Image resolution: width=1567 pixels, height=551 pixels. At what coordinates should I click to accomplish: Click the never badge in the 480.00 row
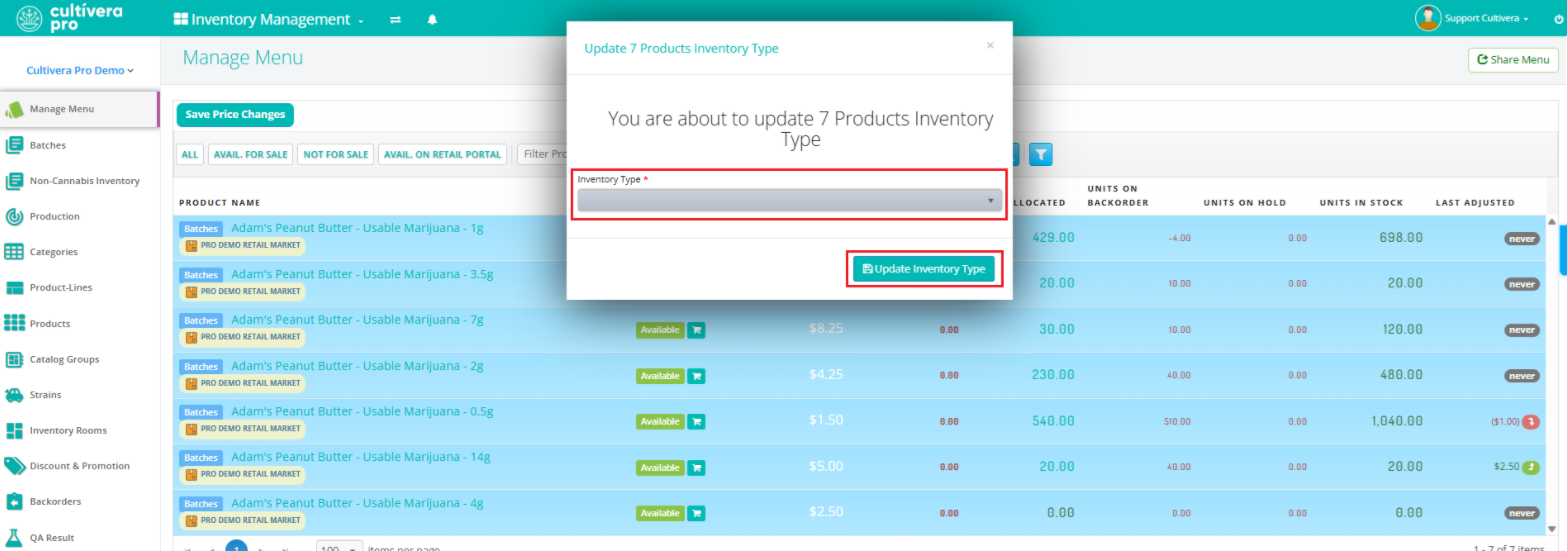(1522, 376)
